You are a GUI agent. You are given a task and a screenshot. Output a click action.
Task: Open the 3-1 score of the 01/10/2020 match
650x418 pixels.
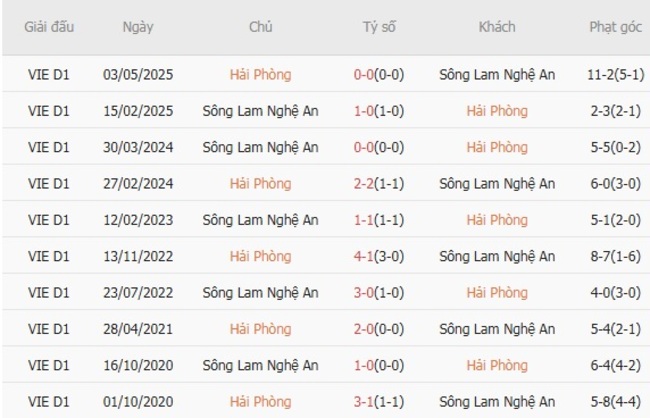pos(379,403)
